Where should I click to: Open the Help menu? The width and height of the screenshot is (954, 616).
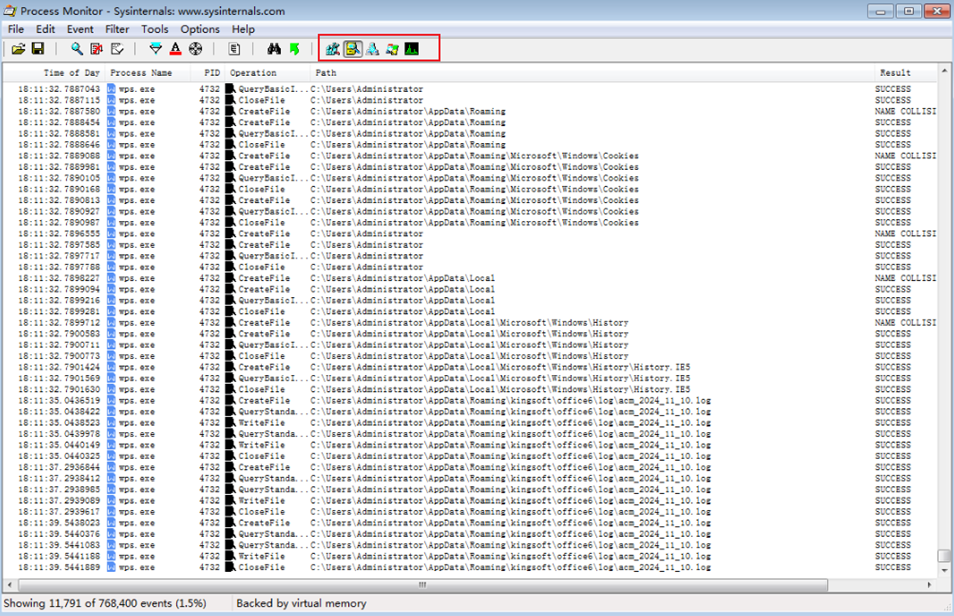(x=243, y=29)
